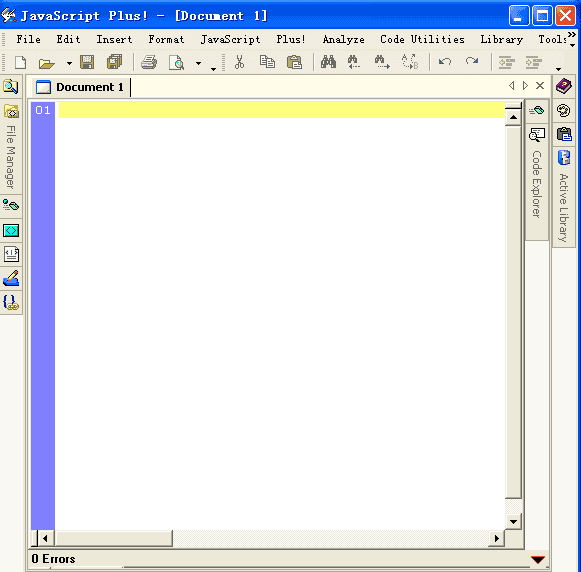Click the teal code brackets sidebar icon
Image resolution: width=581 pixels, height=572 pixels.
click(11, 230)
